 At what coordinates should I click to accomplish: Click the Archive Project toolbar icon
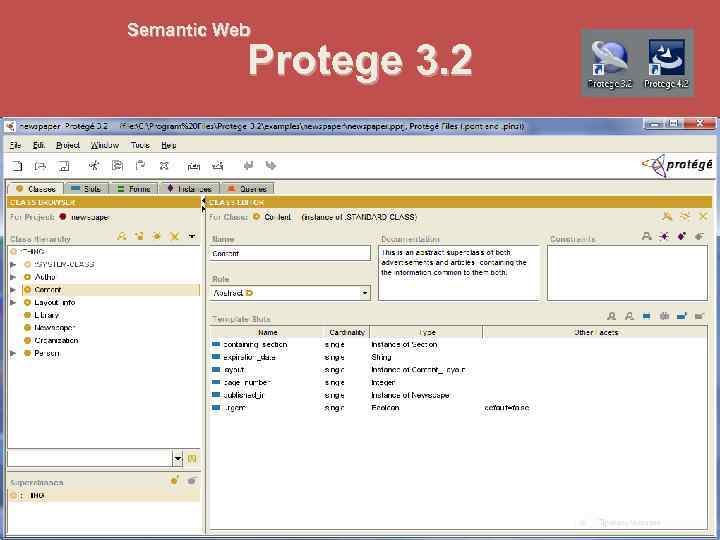tap(193, 166)
